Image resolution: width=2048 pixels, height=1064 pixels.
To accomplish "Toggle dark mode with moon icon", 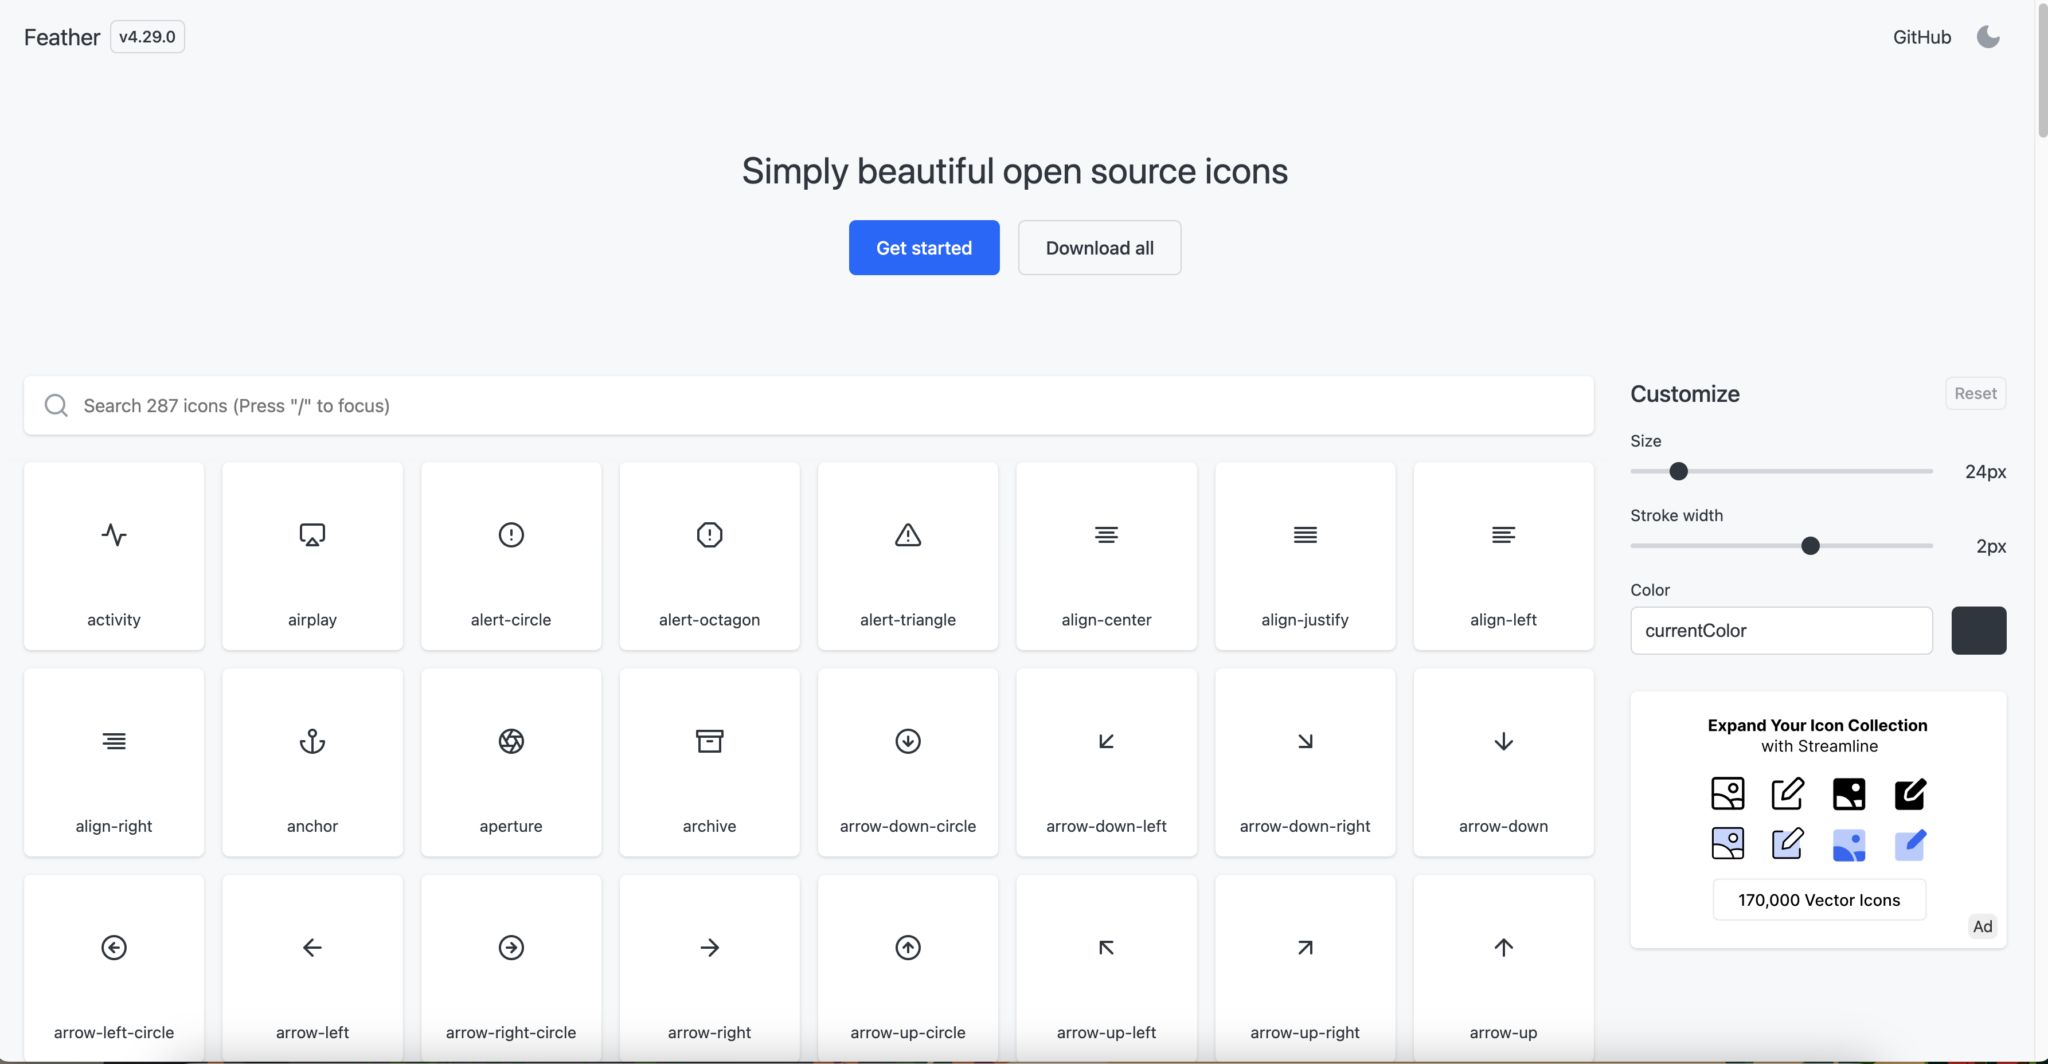I will pos(1988,37).
